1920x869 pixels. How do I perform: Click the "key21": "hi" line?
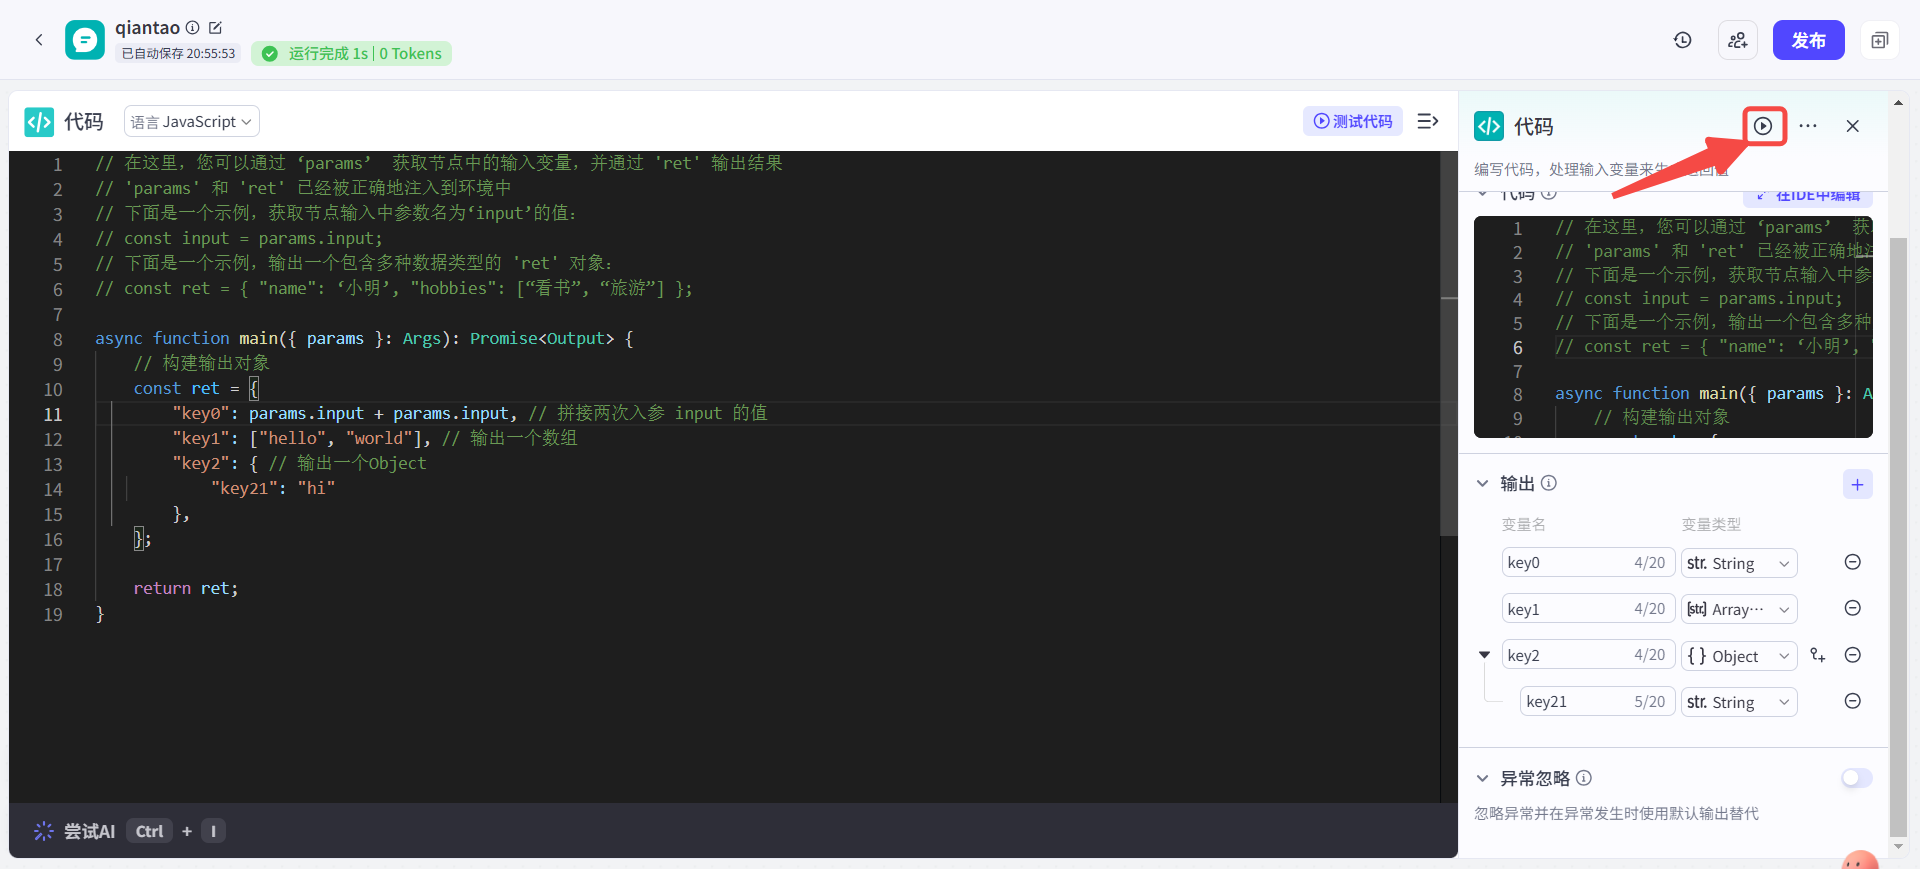pos(273,488)
